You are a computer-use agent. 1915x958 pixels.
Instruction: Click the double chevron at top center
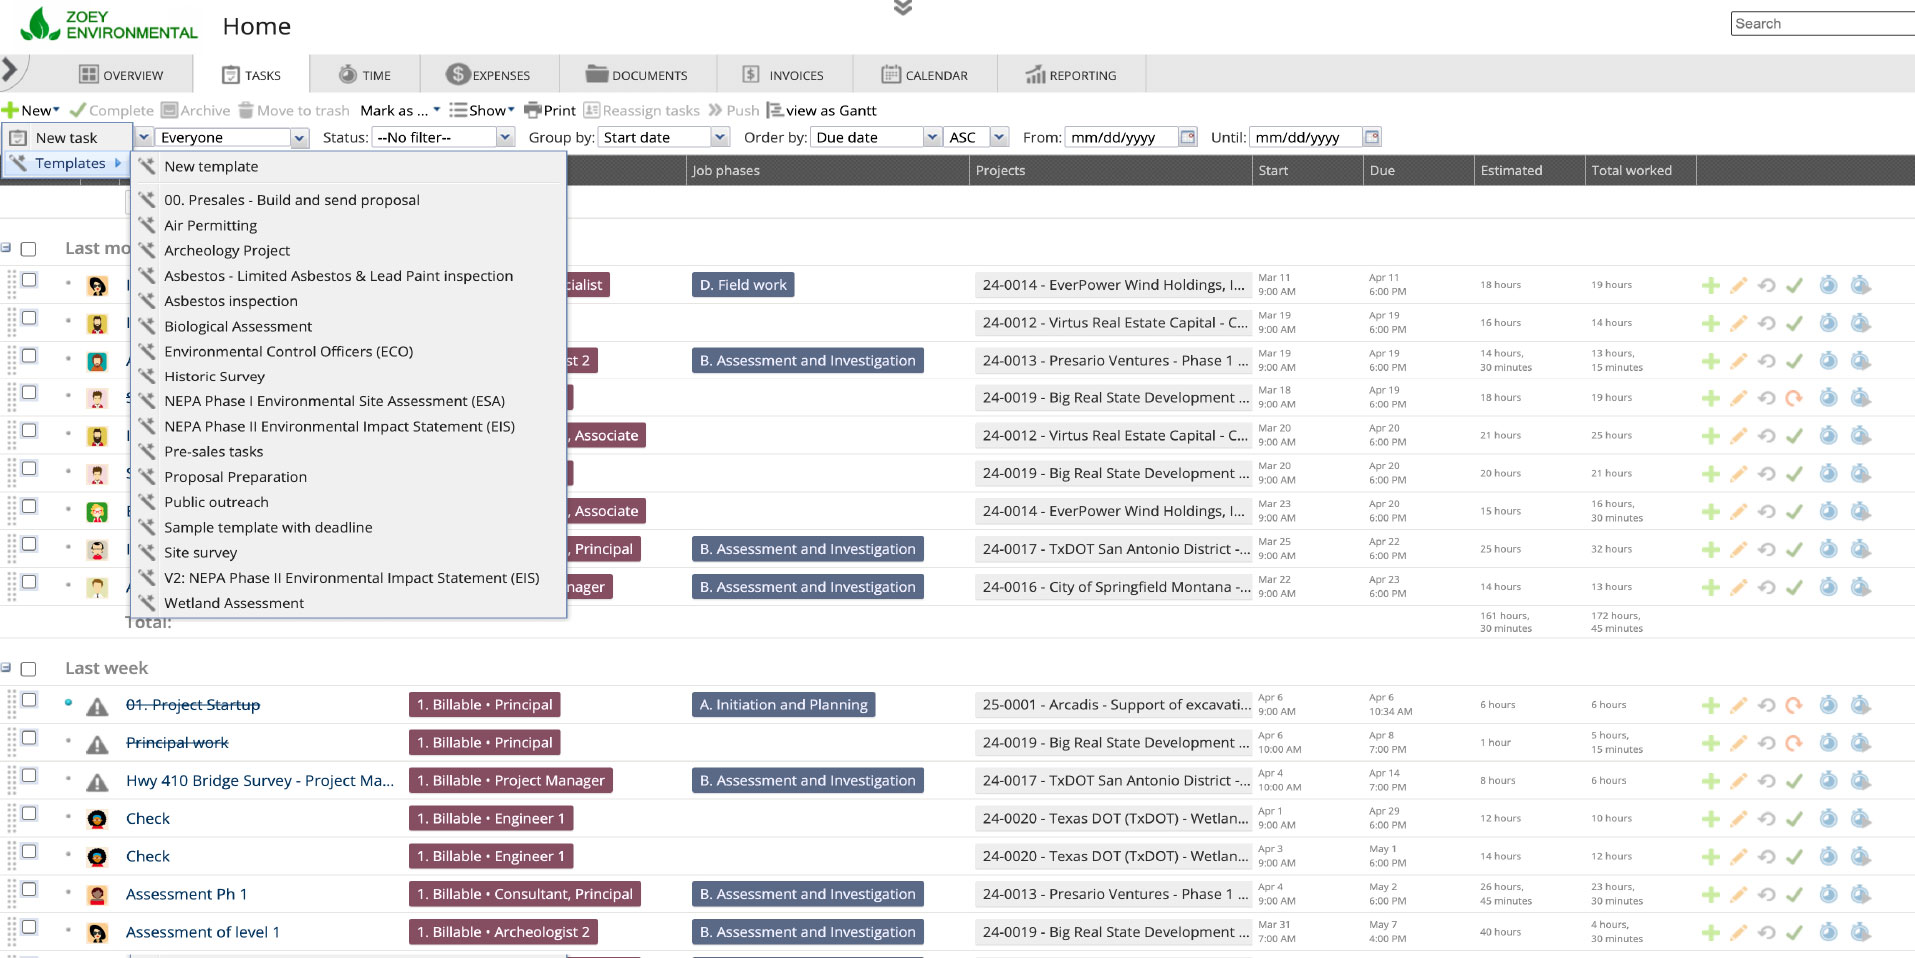(902, 9)
